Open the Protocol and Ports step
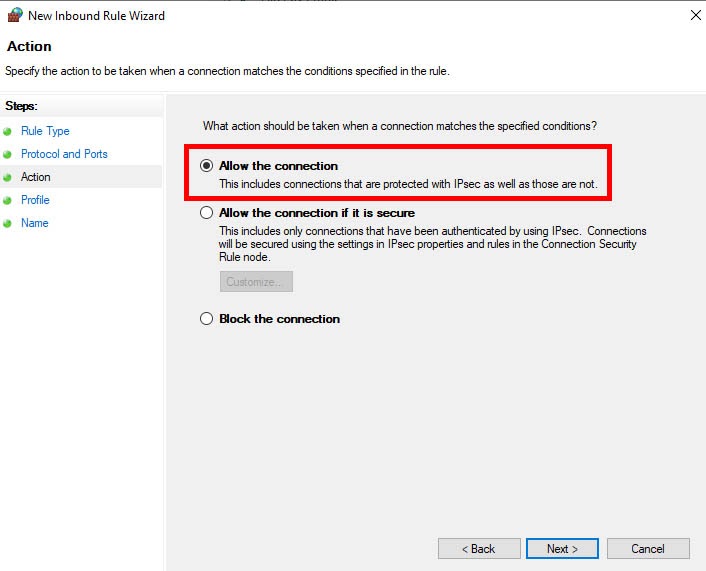 point(64,154)
